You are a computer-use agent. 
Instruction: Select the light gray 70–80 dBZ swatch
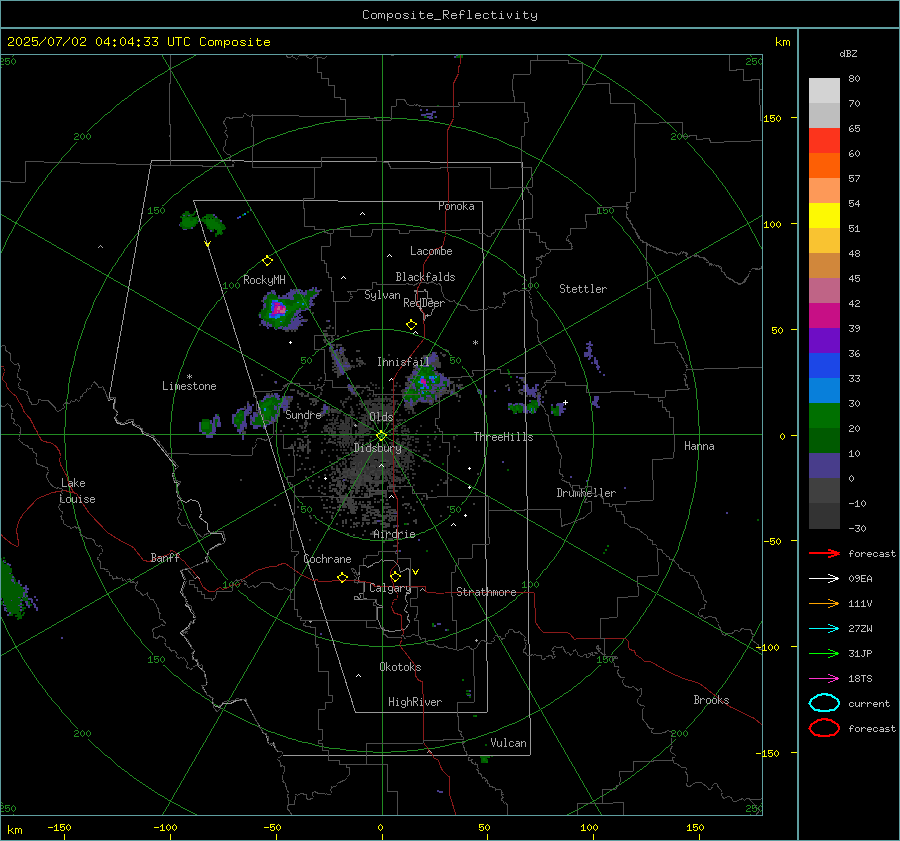[x=824, y=91]
